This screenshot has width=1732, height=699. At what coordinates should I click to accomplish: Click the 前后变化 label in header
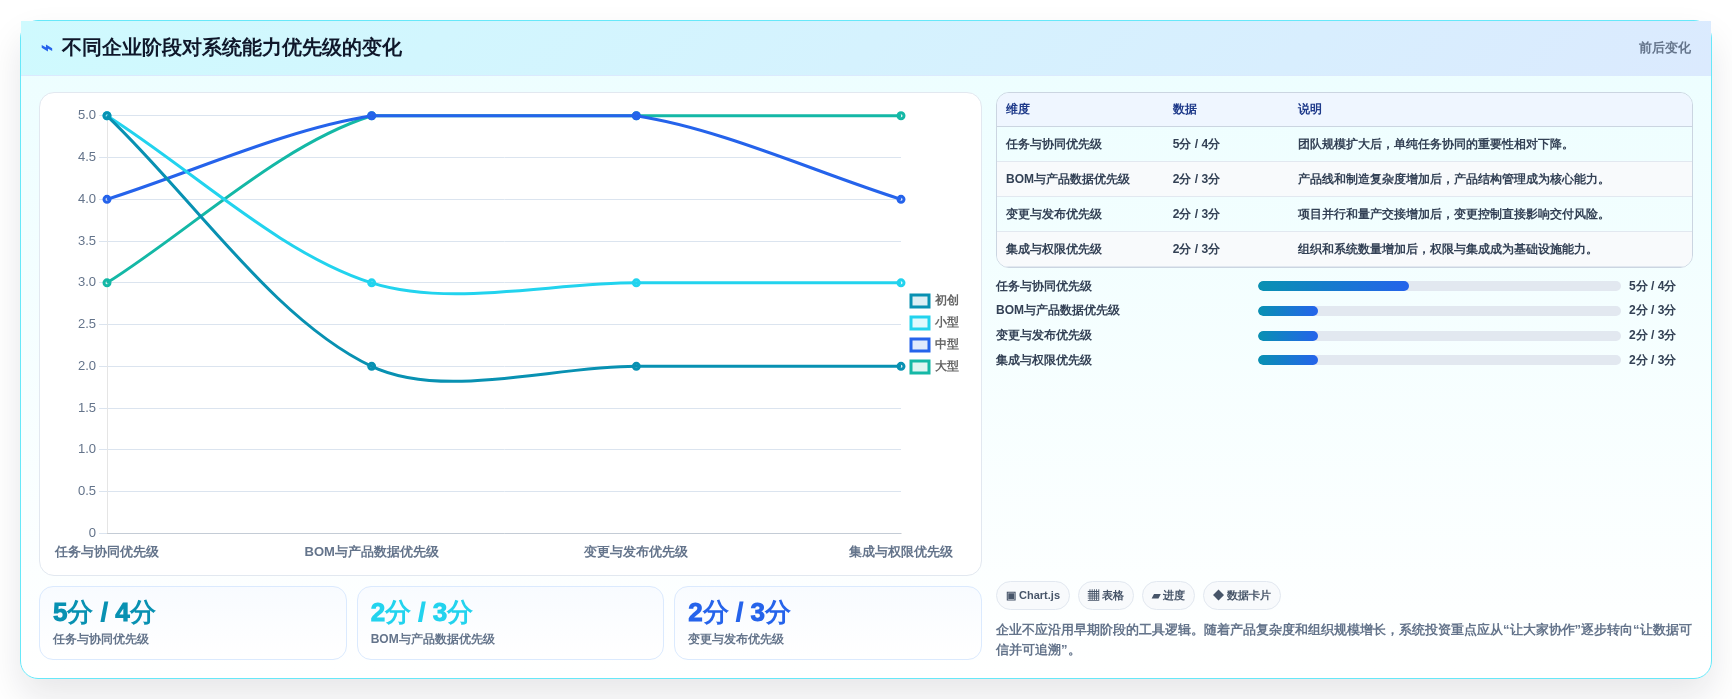(x=1664, y=48)
